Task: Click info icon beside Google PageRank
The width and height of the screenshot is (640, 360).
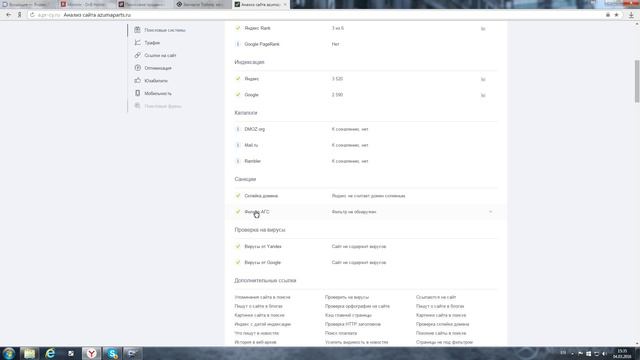Action: coord(238,44)
